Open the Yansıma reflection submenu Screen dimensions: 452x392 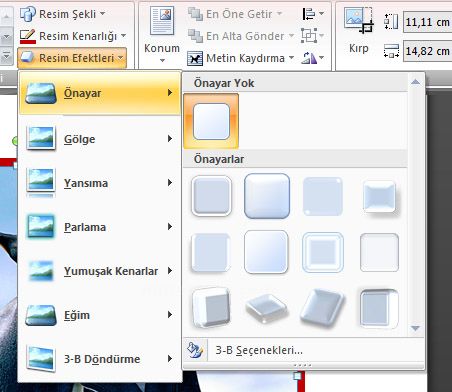click(100, 183)
